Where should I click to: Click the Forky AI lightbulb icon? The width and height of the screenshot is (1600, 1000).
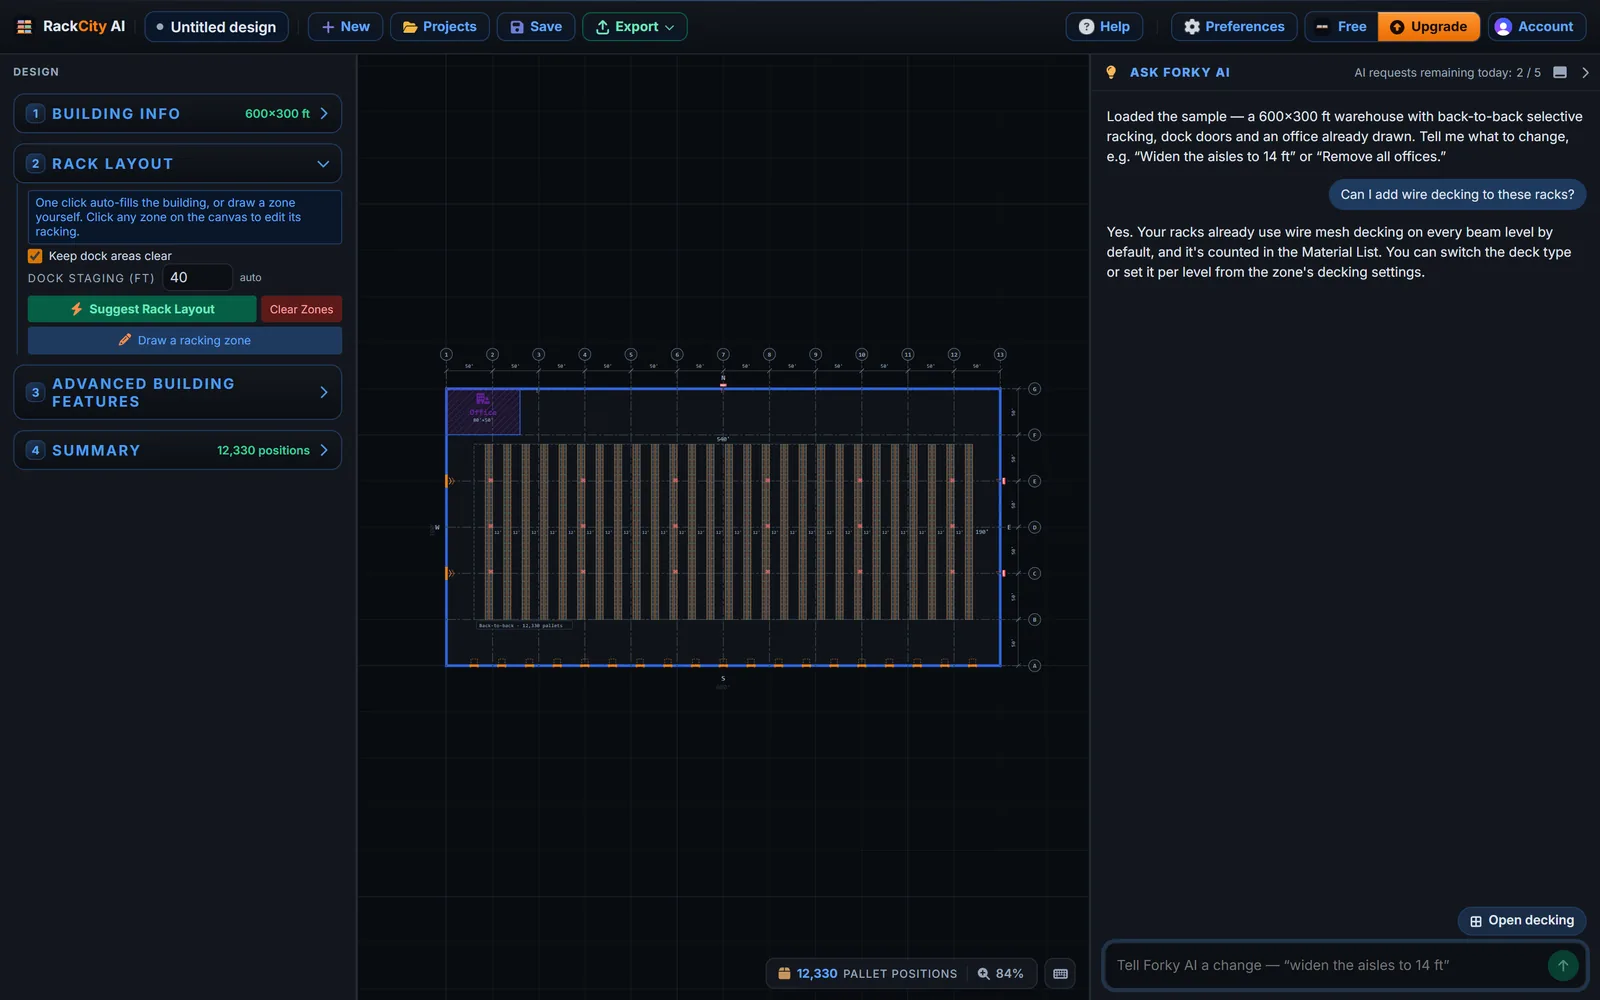(x=1111, y=72)
